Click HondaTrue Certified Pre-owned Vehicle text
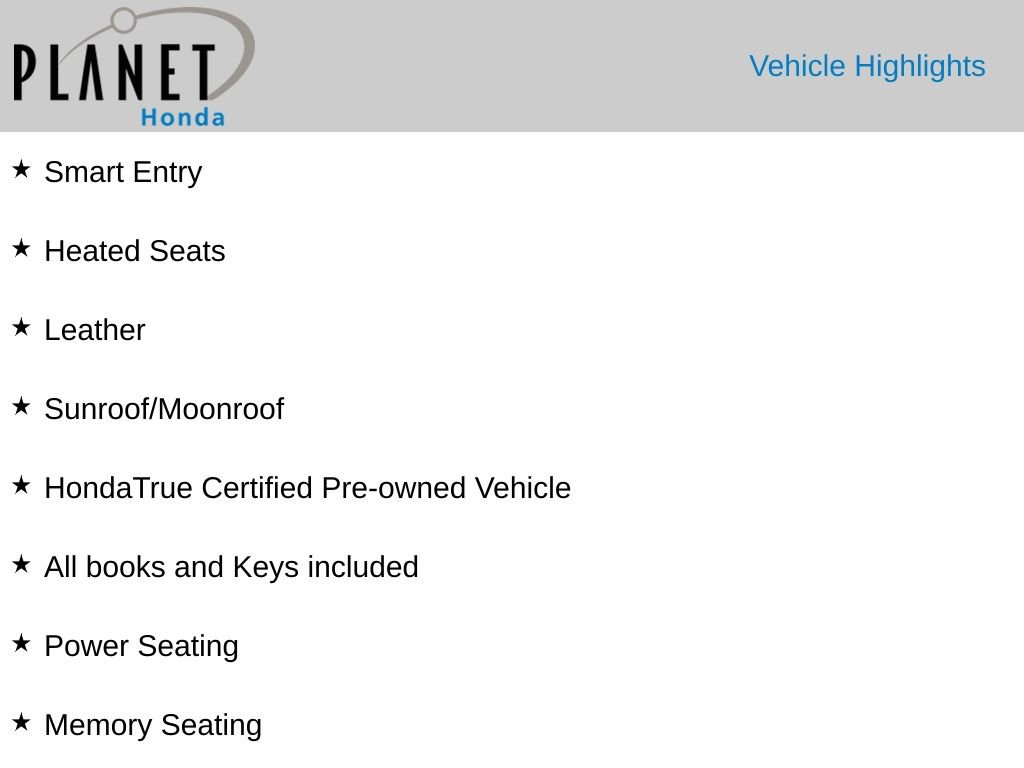1024x768 pixels. 307,488
